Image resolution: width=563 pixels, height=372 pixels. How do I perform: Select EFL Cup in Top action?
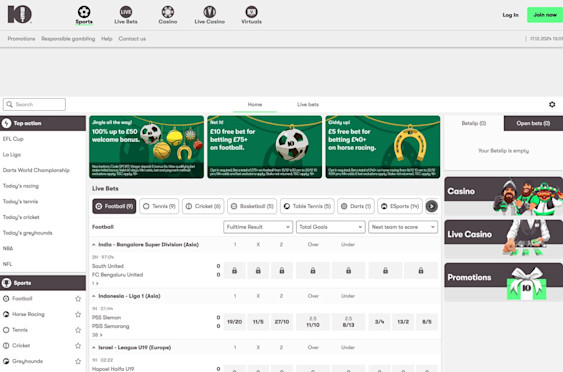click(13, 139)
